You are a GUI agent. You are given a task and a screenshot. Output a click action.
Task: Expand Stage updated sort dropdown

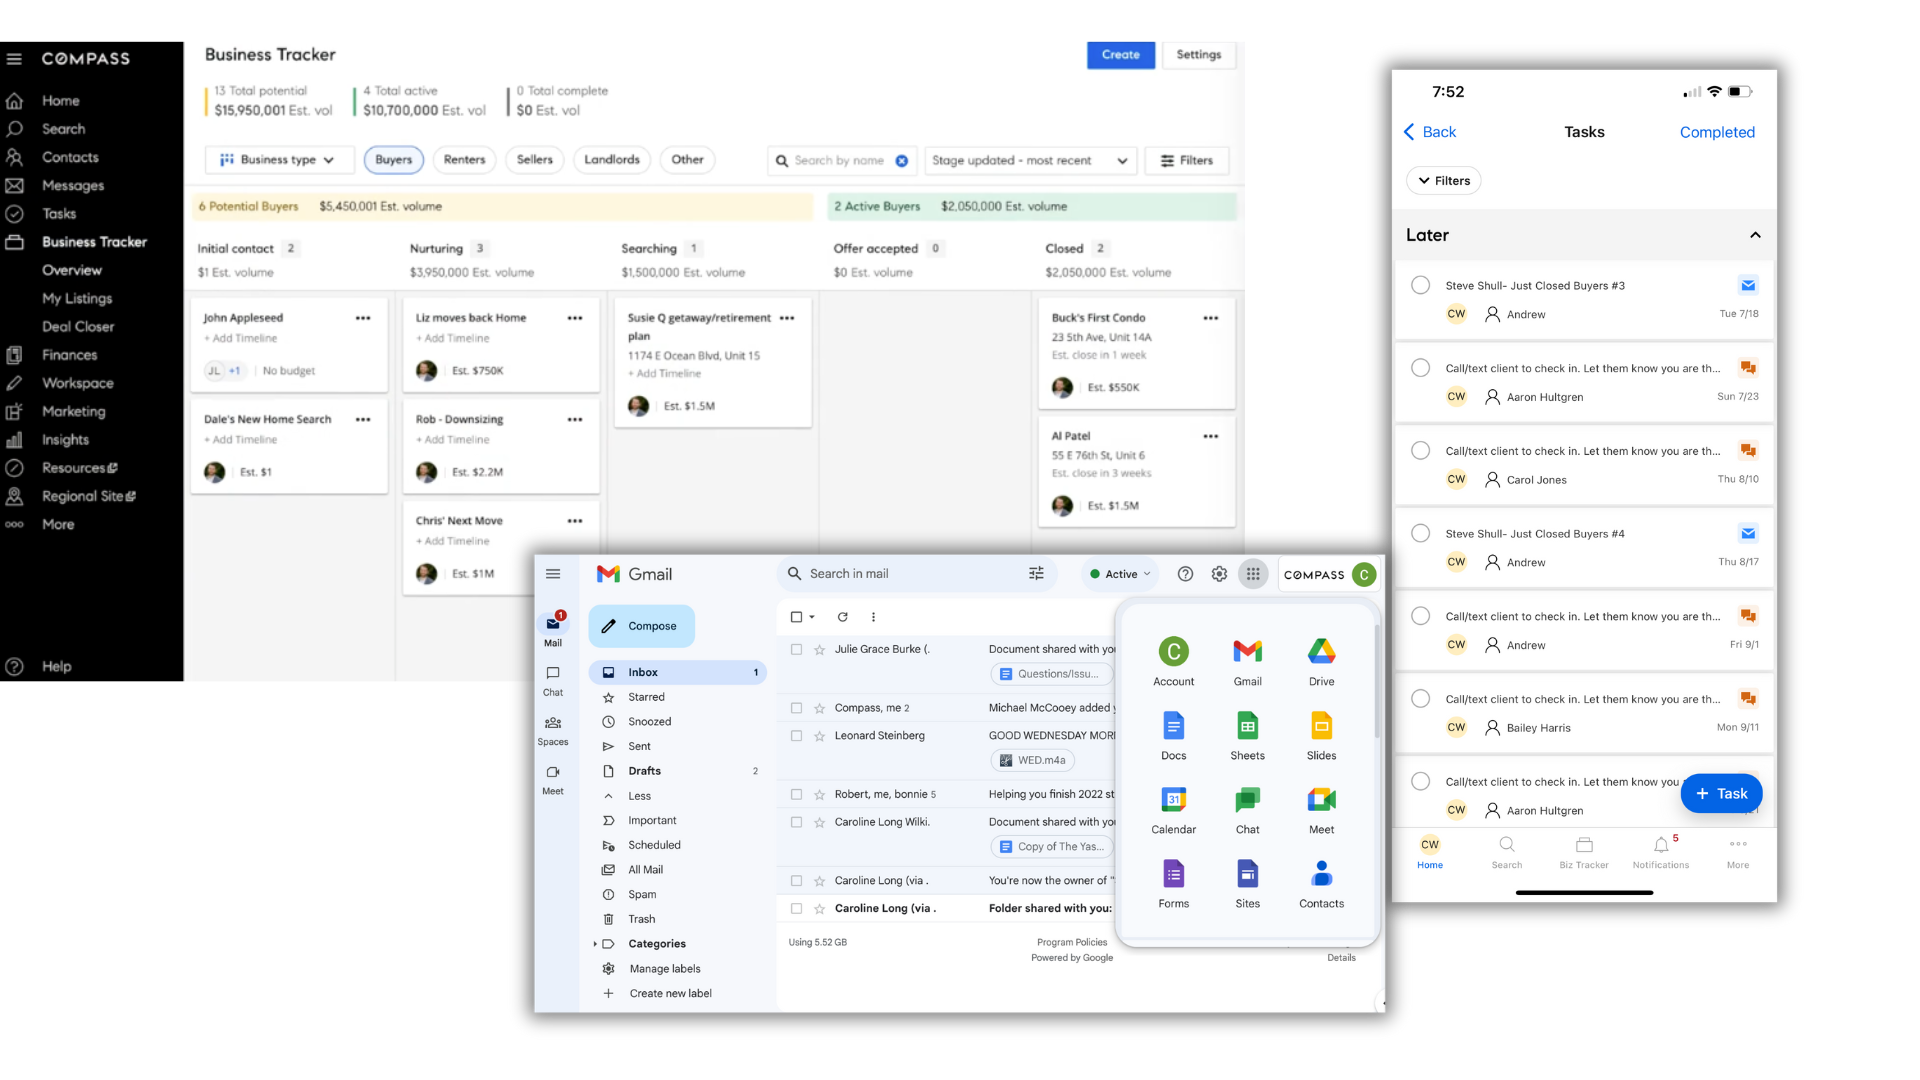(1030, 161)
